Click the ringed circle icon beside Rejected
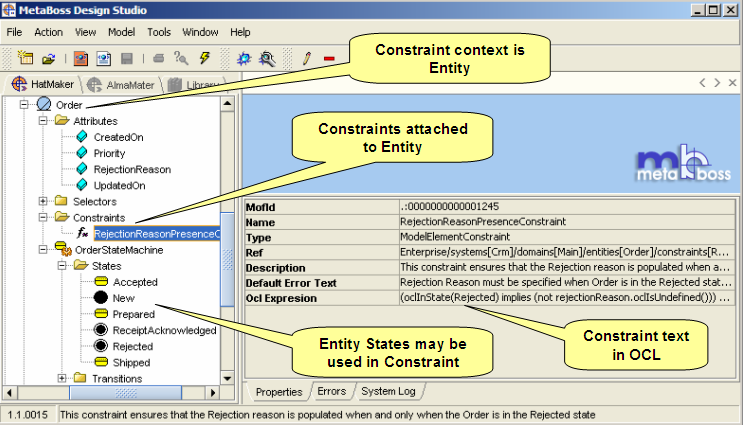The image size is (743, 425). [x=100, y=346]
